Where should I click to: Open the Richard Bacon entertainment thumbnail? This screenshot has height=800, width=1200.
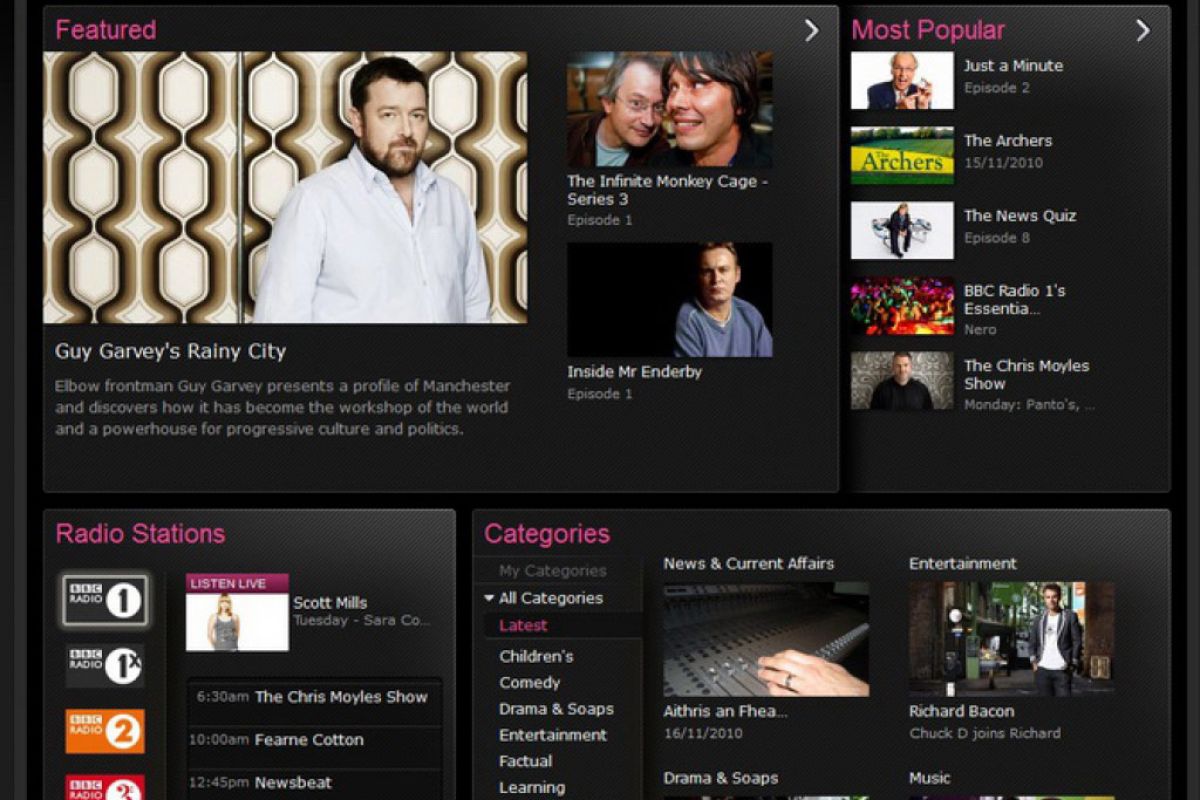(x=1011, y=639)
